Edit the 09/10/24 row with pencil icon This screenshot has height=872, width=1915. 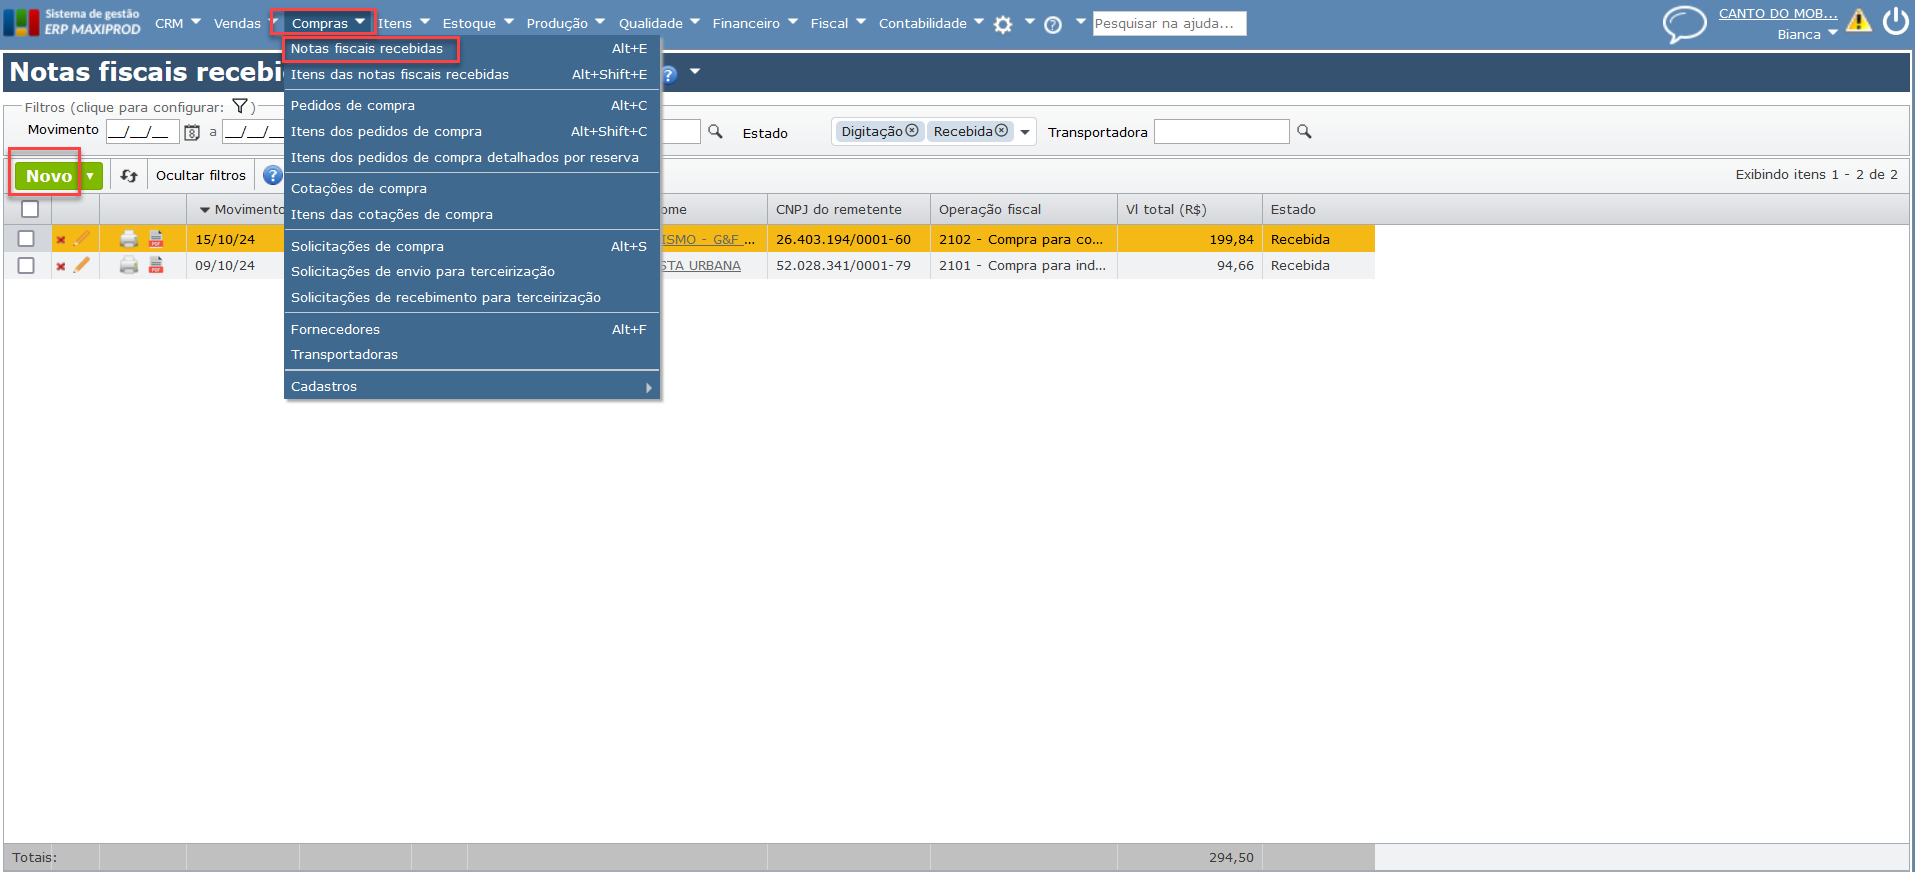click(82, 265)
